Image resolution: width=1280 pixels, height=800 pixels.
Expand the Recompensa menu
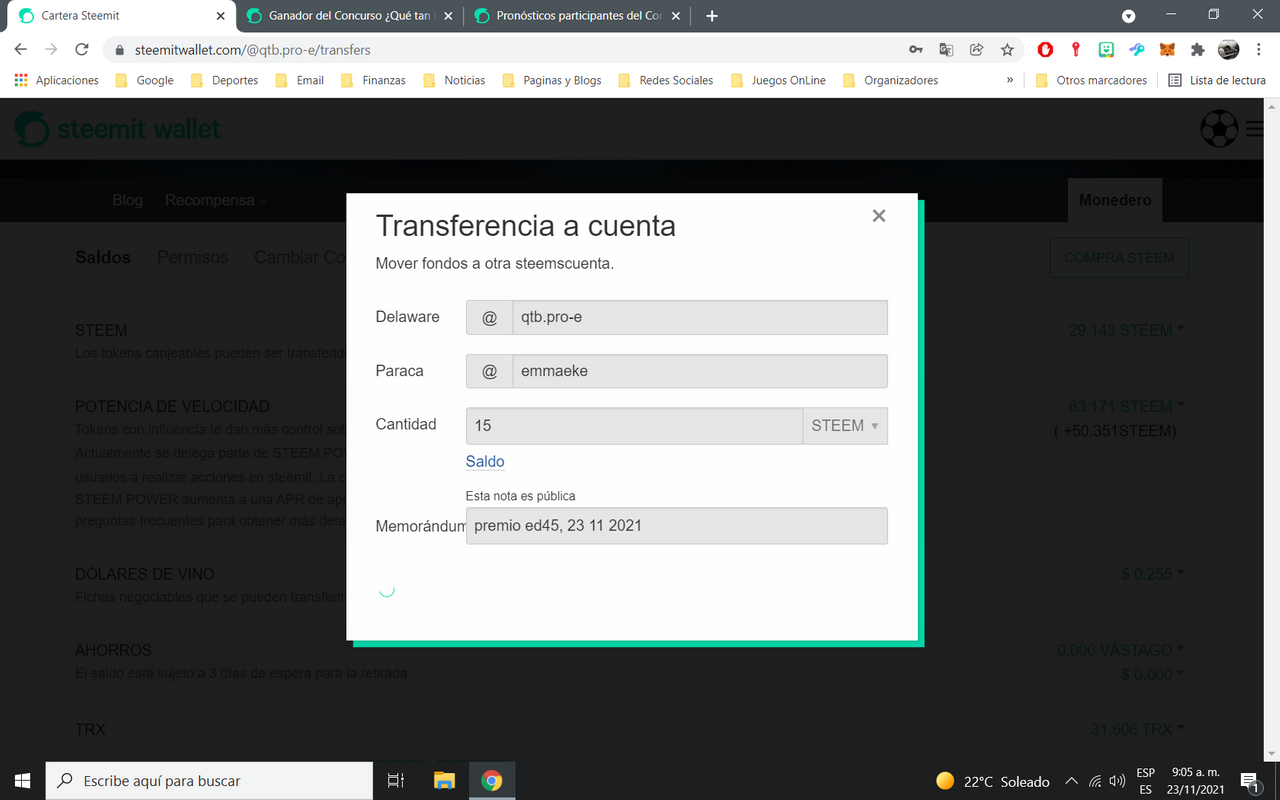pos(215,200)
